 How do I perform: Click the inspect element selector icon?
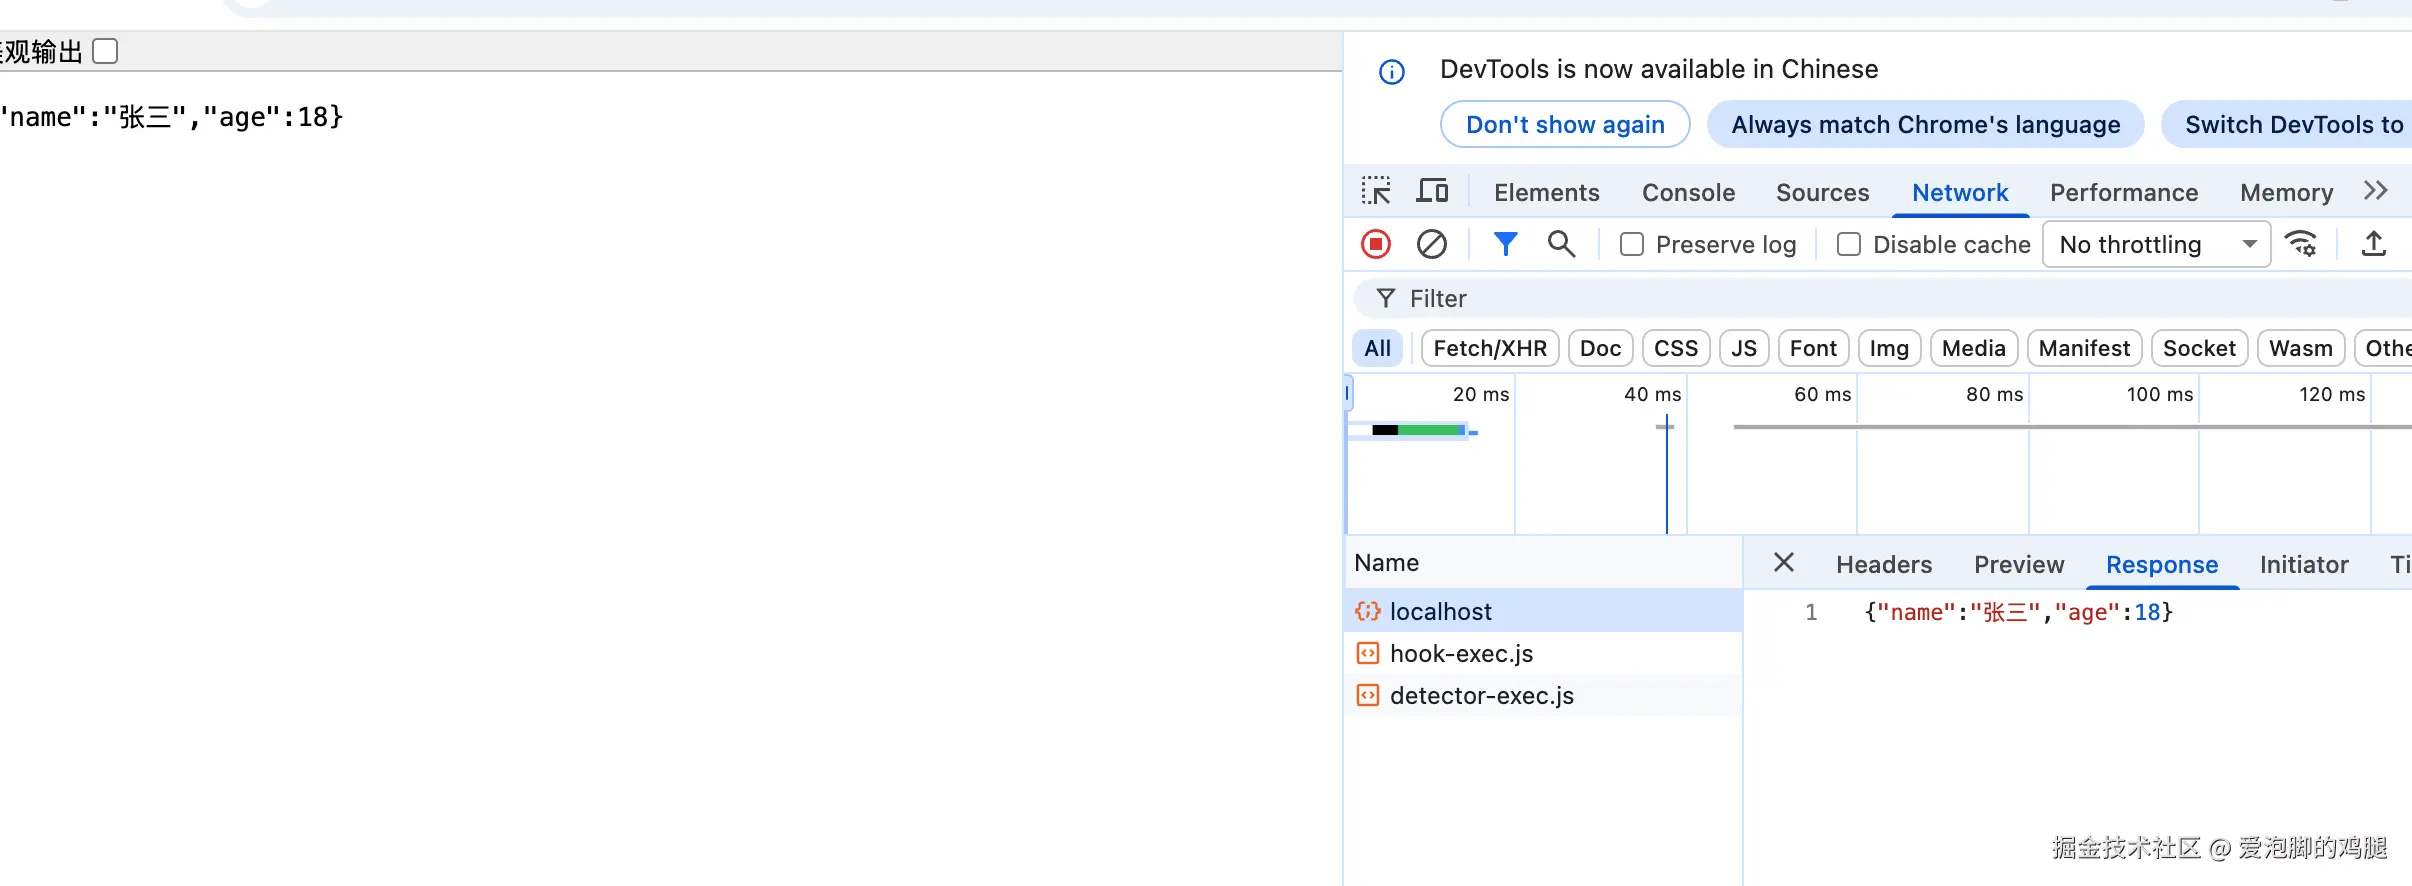point(1376,191)
